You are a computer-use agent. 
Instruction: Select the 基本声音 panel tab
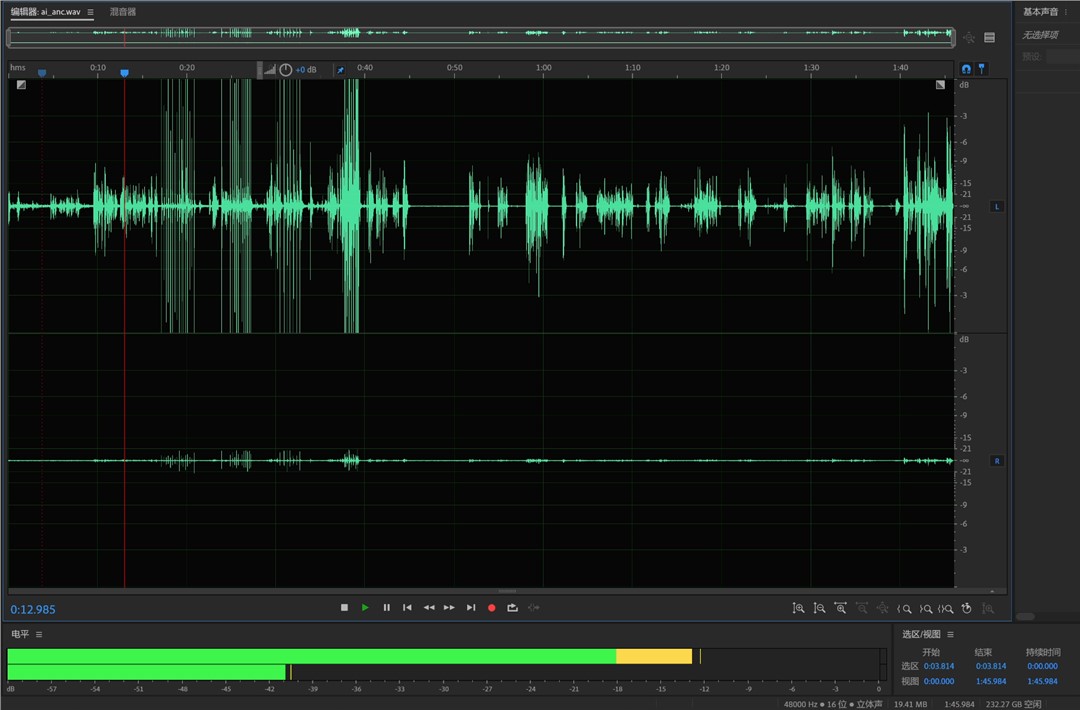point(1040,12)
